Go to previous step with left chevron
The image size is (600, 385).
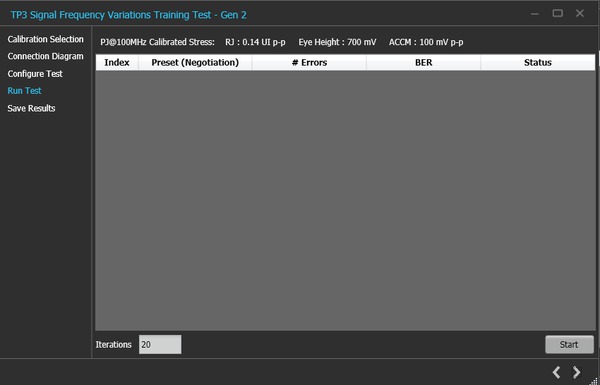click(556, 372)
